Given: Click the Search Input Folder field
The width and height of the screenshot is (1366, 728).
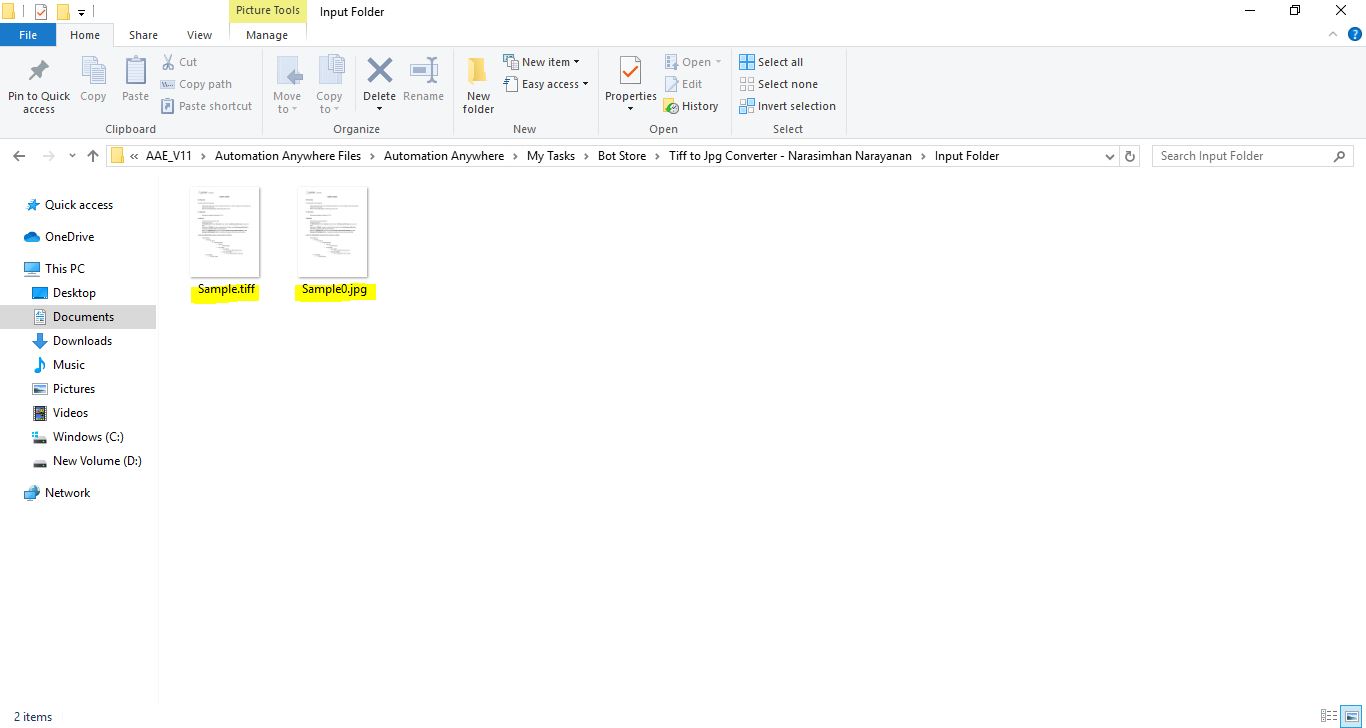Looking at the screenshot, I should [x=1242, y=156].
